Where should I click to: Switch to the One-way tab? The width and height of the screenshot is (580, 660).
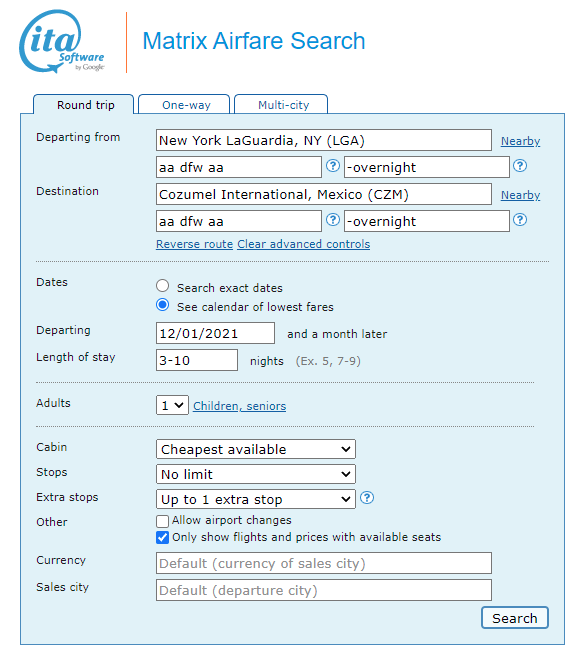[184, 104]
